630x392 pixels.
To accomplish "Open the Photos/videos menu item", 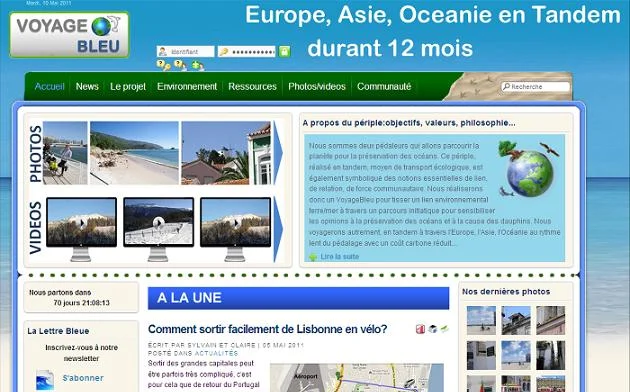I will coord(317,87).
